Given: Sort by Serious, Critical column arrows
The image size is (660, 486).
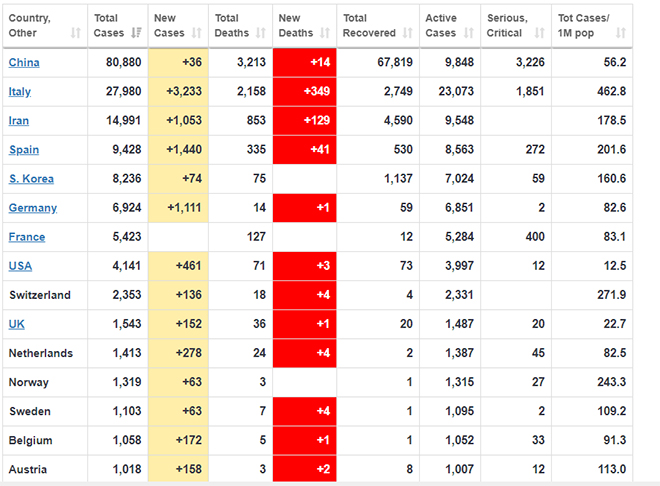Looking at the screenshot, I should (540, 33).
